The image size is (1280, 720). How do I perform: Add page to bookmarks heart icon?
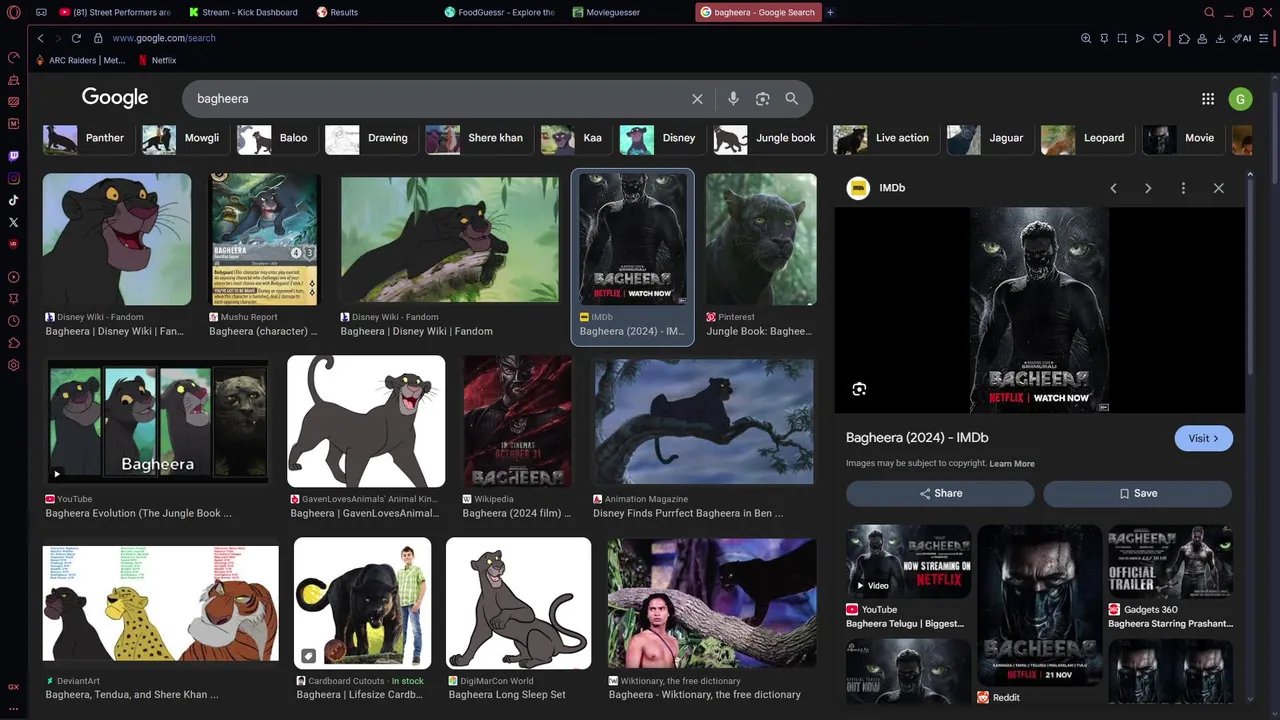coord(1158,38)
